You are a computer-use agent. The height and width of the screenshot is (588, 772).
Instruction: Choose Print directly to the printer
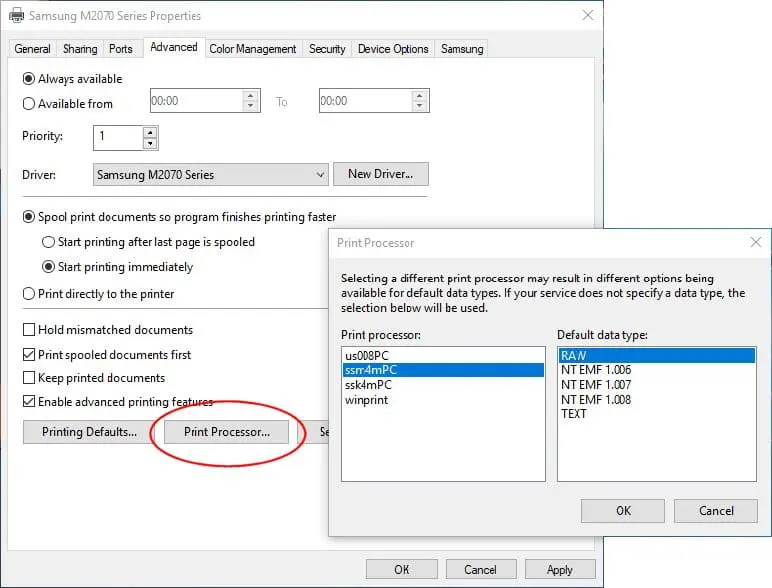(98, 294)
